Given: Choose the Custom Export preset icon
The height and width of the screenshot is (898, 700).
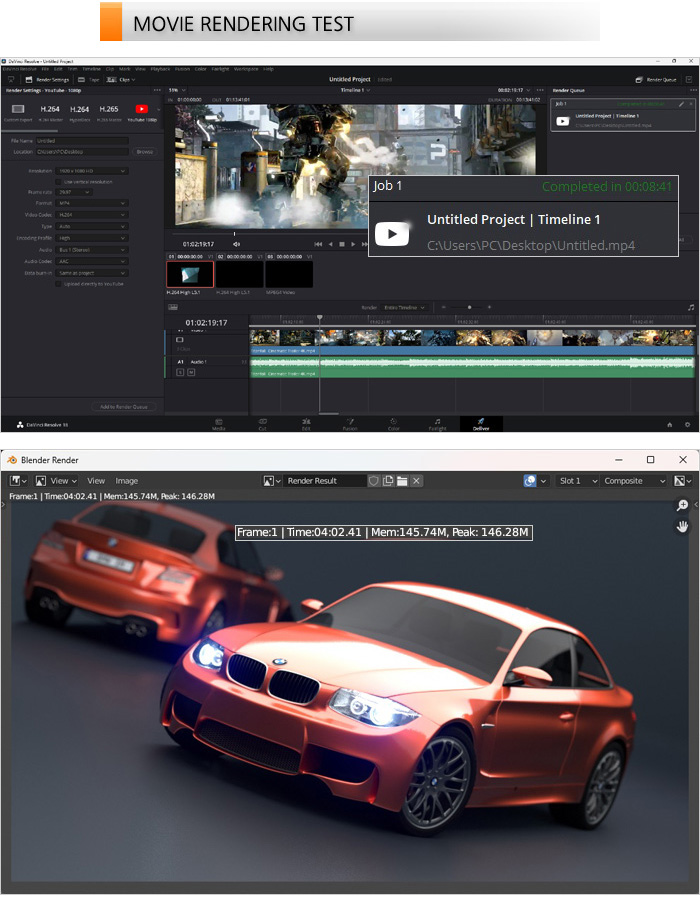Looking at the screenshot, I should pos(18,109).
